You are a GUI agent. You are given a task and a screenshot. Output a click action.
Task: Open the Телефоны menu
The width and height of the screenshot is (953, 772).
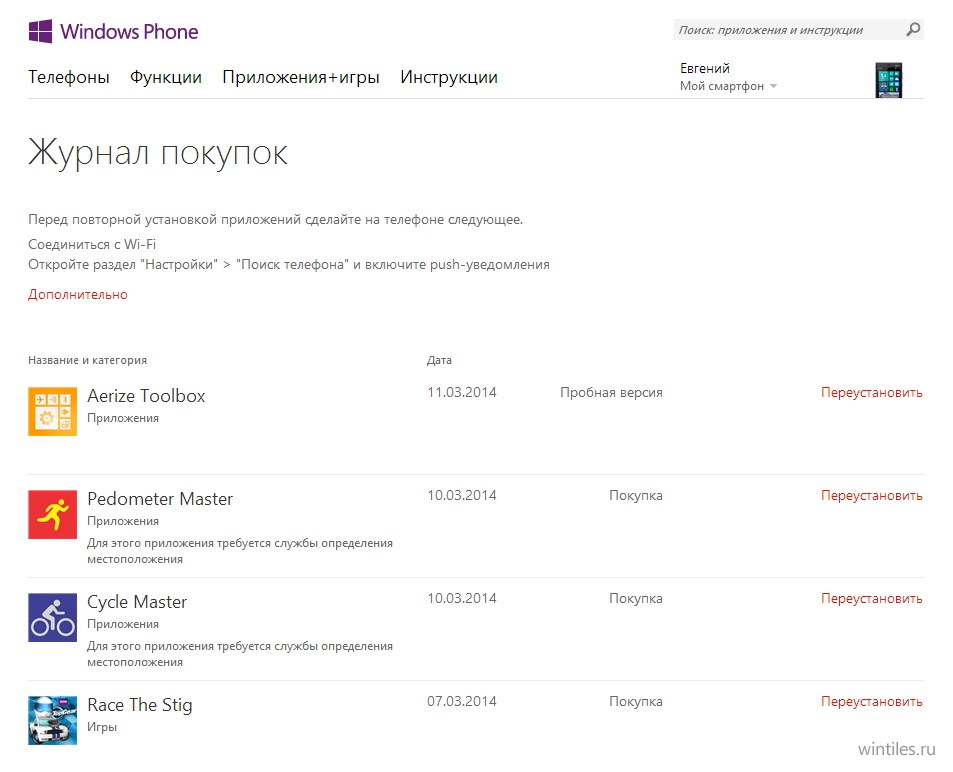tap(69, 77)
